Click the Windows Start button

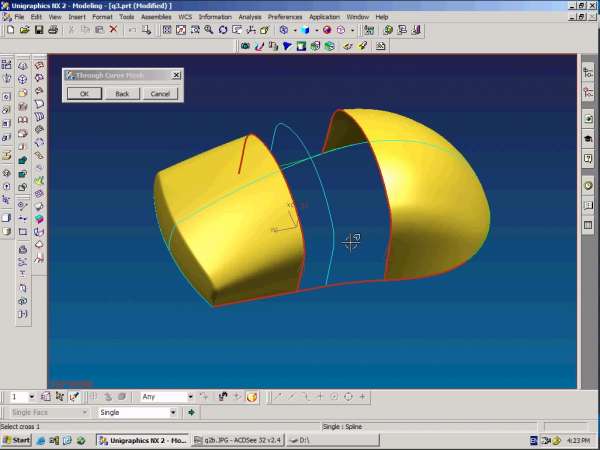(16, 440)
